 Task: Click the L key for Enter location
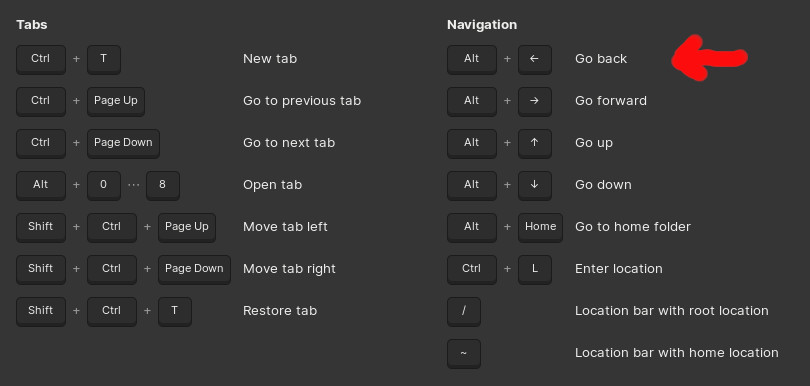tap(535, 269)
